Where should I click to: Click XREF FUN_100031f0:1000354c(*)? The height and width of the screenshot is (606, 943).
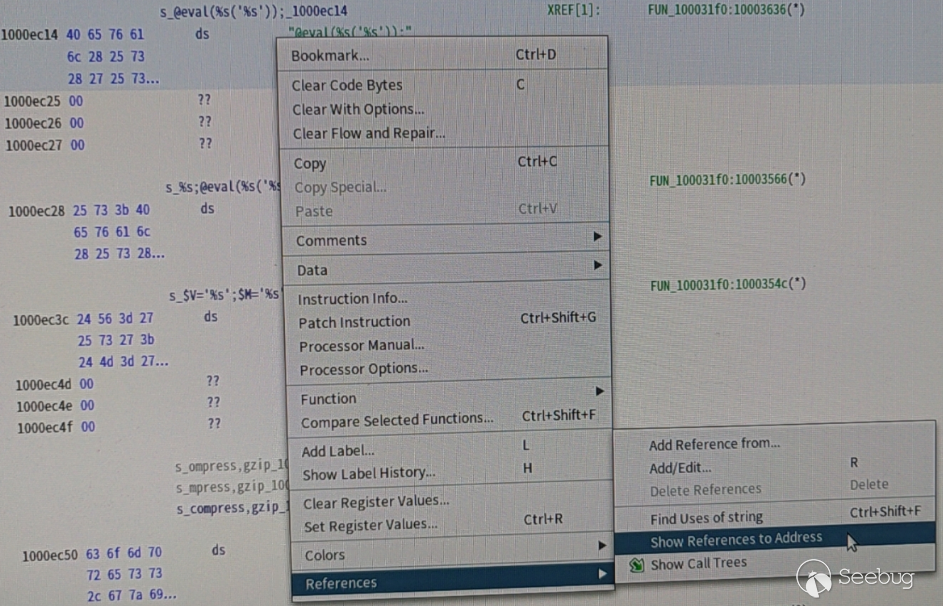pyautogui.click(x=728, y=284)
